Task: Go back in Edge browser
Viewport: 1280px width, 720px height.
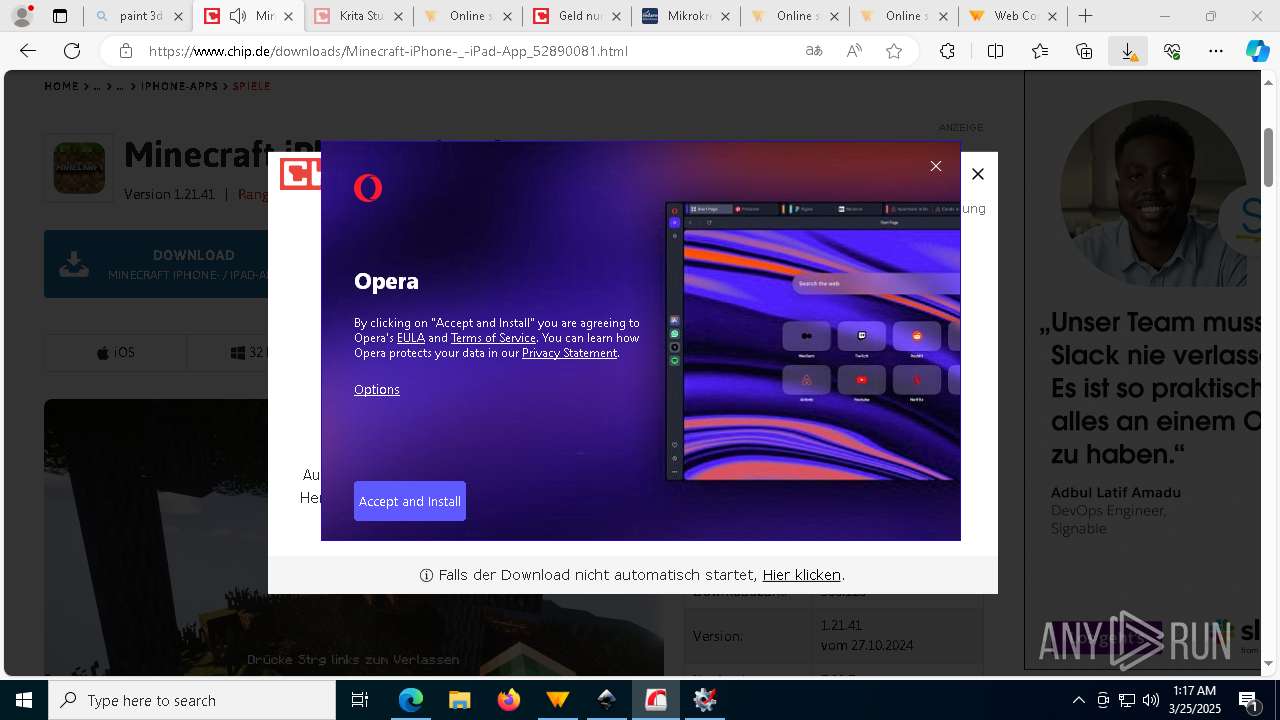Action: coord(28,51)
